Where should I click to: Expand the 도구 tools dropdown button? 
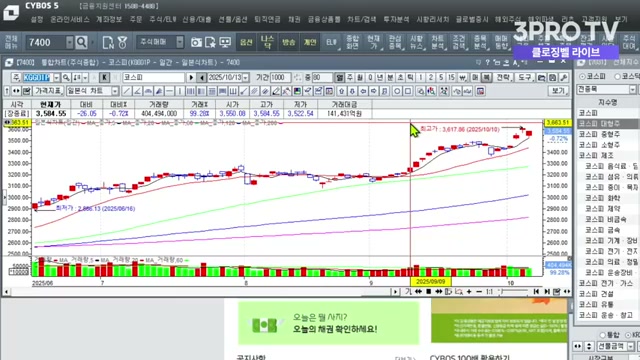point(524,78)
